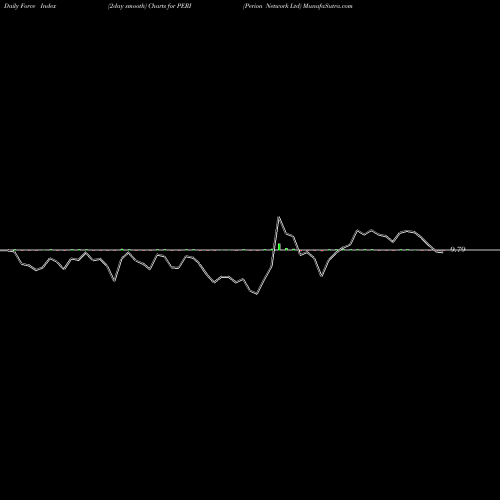Image resolution: width=500 pixels, height=500 pixels.
Task: Click the tall green bar on the zero line
Action: (279, 246)
